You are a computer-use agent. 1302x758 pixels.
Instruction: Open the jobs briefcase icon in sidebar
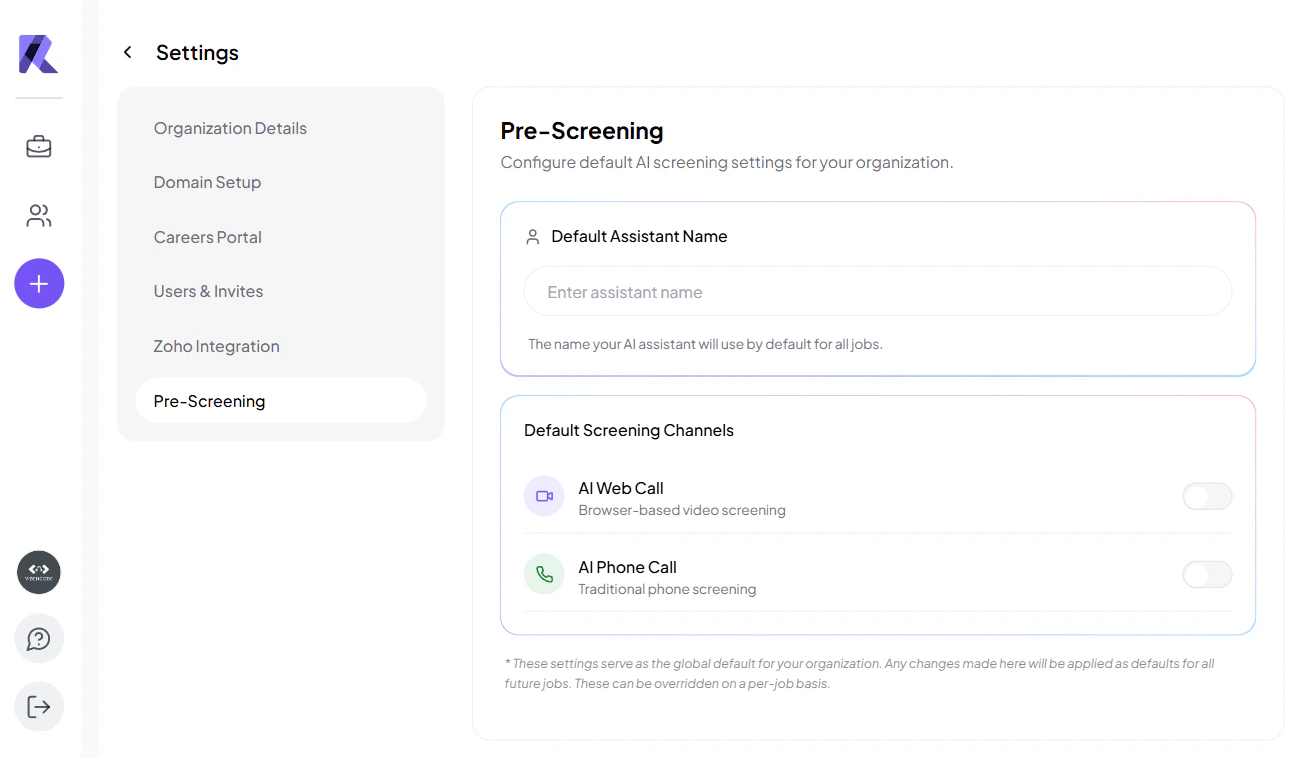point(39,147)
